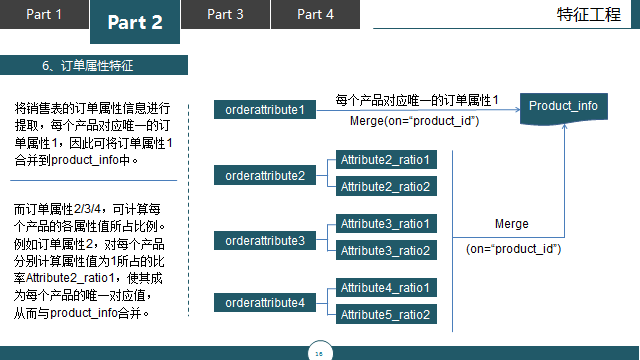Screen dimensions: 640x360
Task: Click the Attribute2_ratio1 box
Action: click(386, 160)
